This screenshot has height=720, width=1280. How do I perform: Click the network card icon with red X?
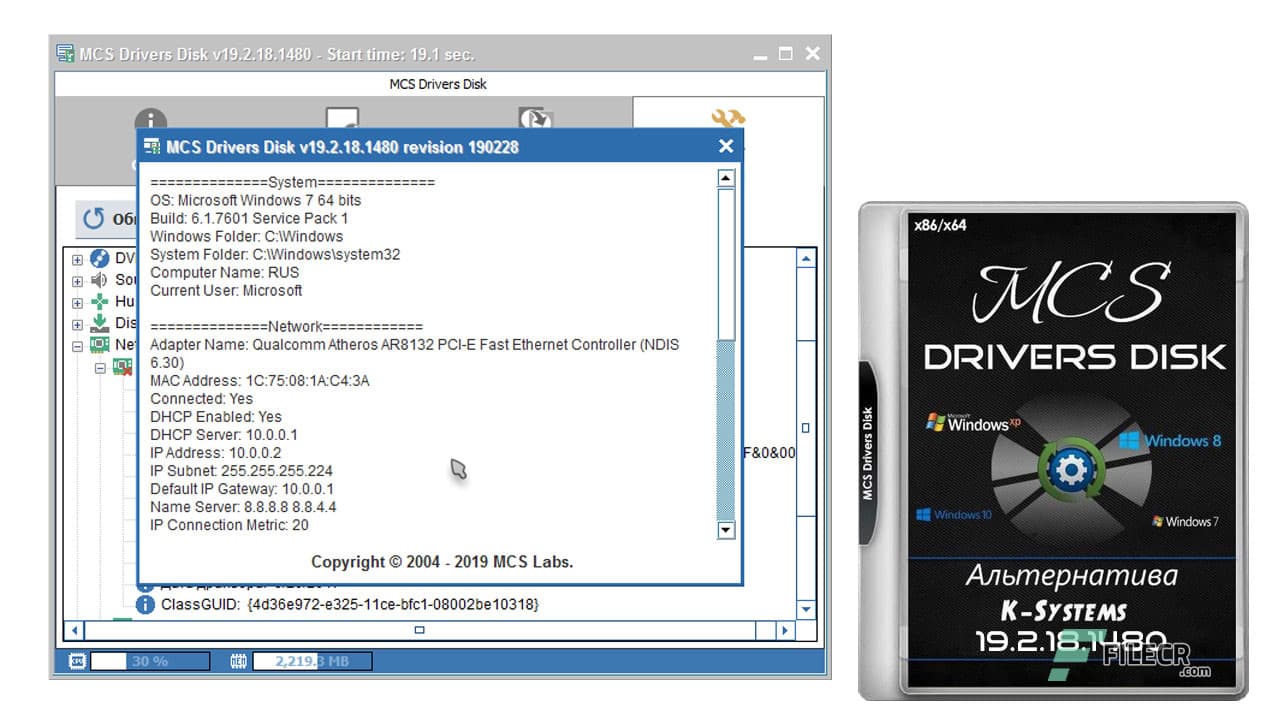tap(120, 366)
